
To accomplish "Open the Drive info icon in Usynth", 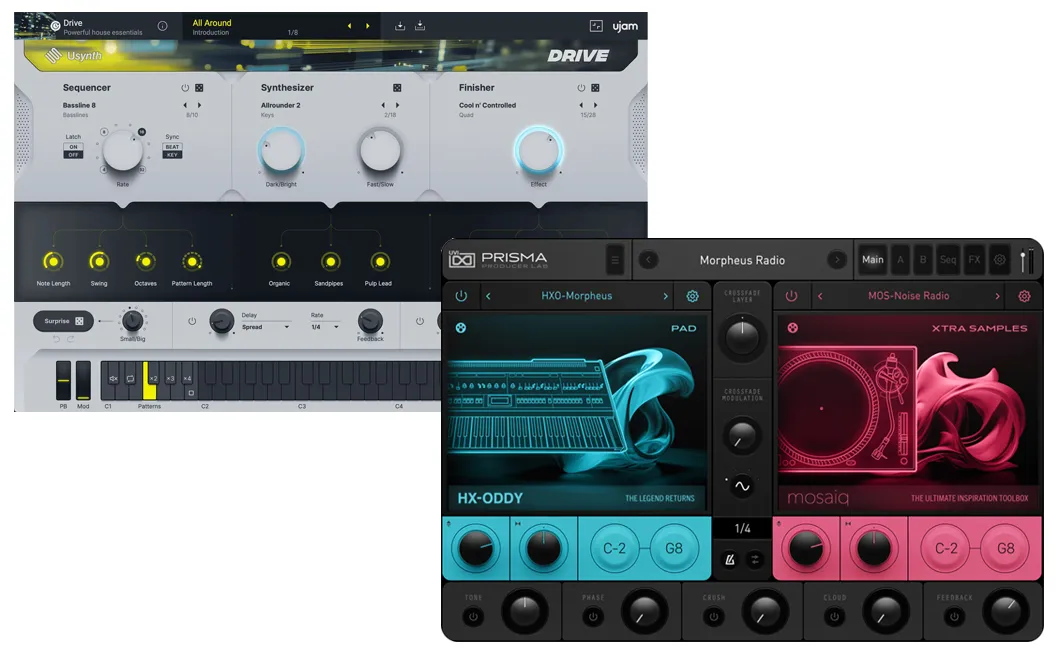I will click(x=163, y=26).
